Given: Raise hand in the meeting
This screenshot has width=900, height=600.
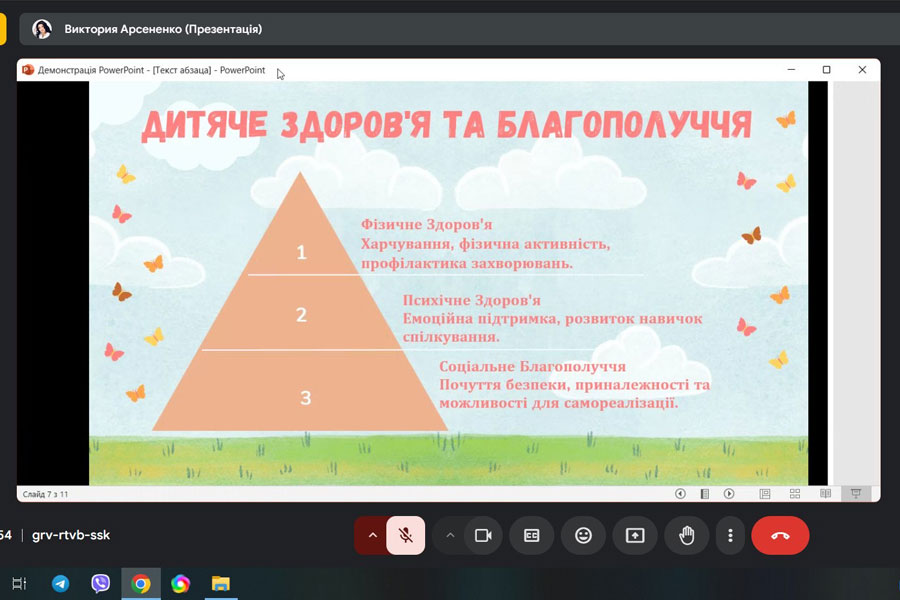Looking at the screenshot, I should tap(686, 535).
